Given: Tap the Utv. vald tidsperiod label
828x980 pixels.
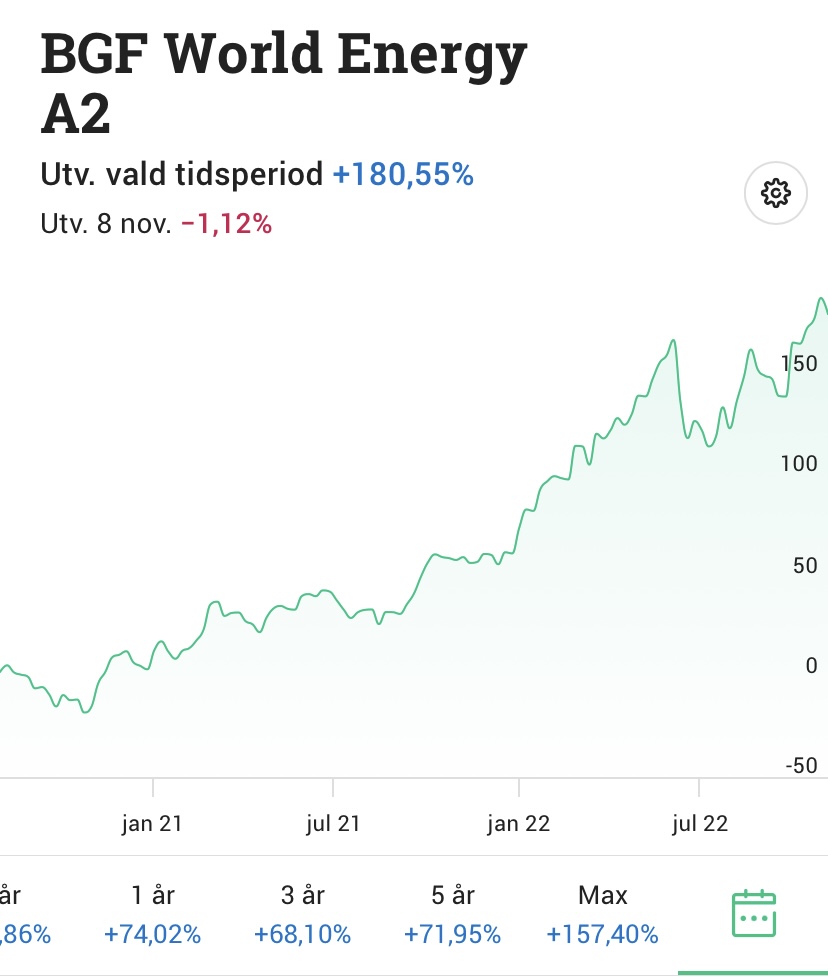Looking at the screenshot, I should [x=182, y=175].
